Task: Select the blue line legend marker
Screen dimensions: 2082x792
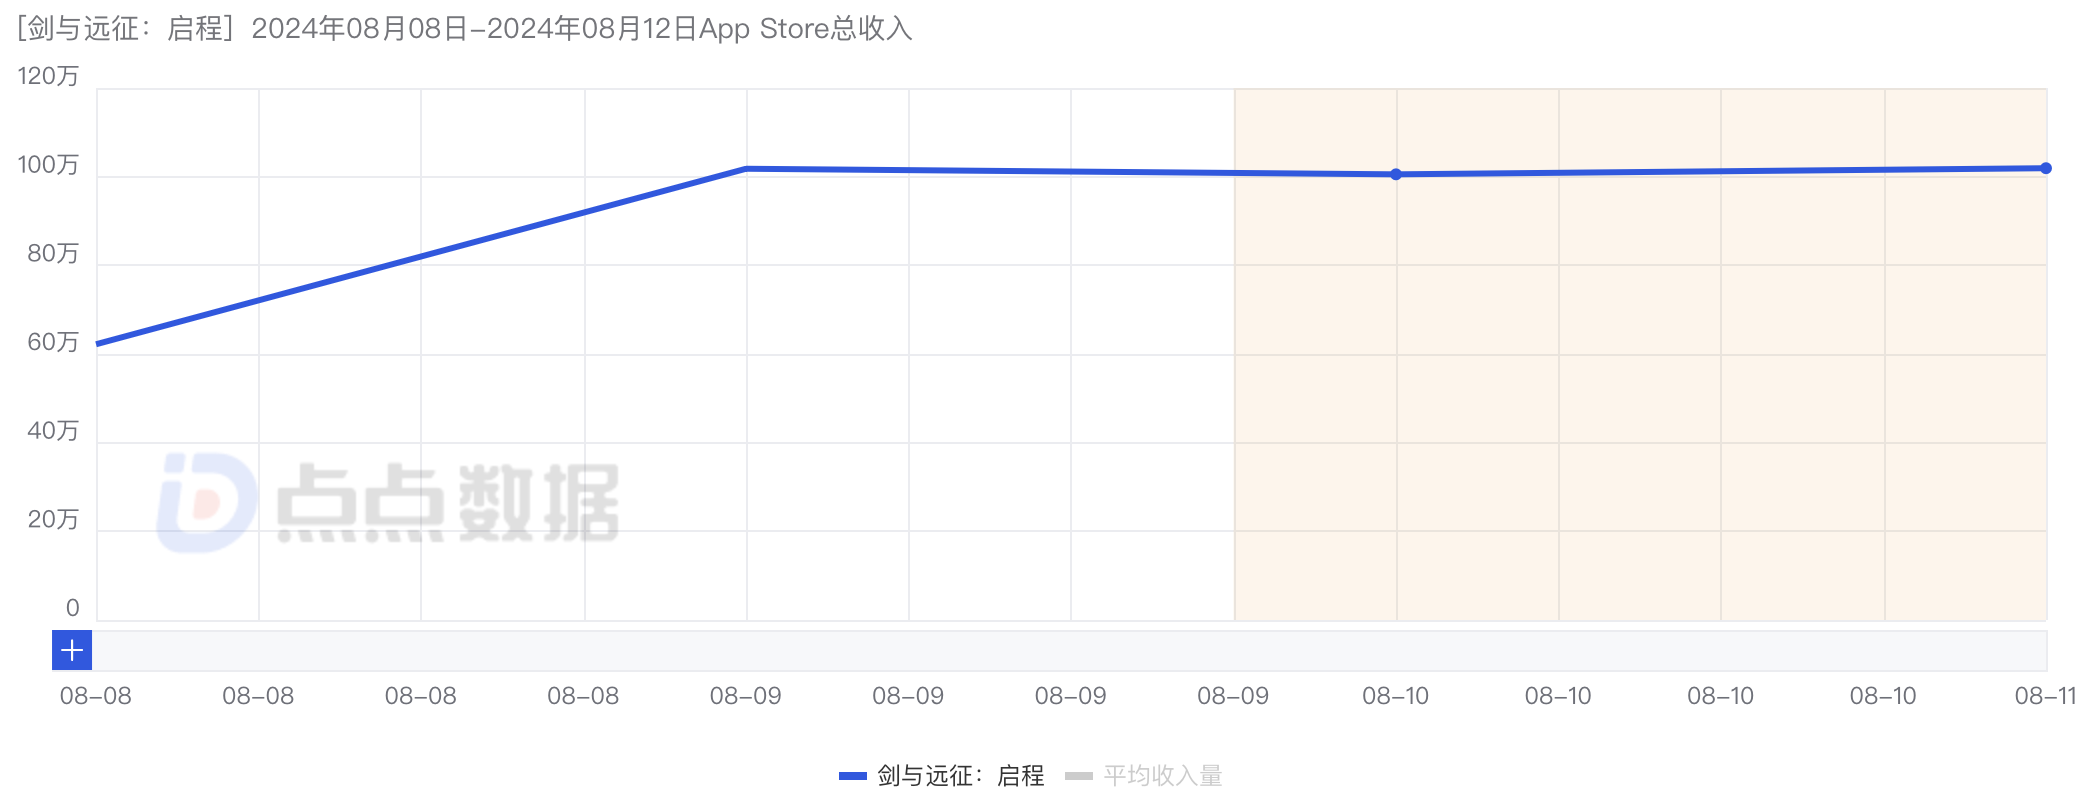Action: [855, 774]
